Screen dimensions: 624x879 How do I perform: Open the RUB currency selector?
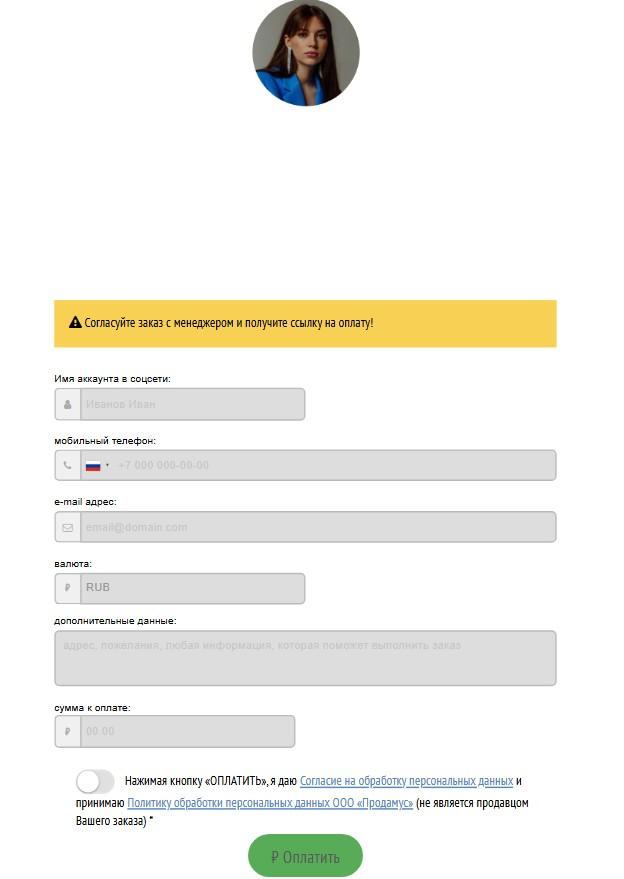pyautogui.click(x=190, y=589)
